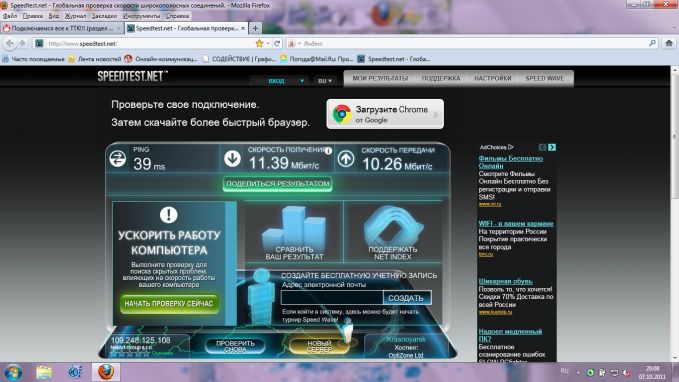The image size is (679, 382).
Task: Open the Мои результаты tab
Action: [x=380, y=79]
